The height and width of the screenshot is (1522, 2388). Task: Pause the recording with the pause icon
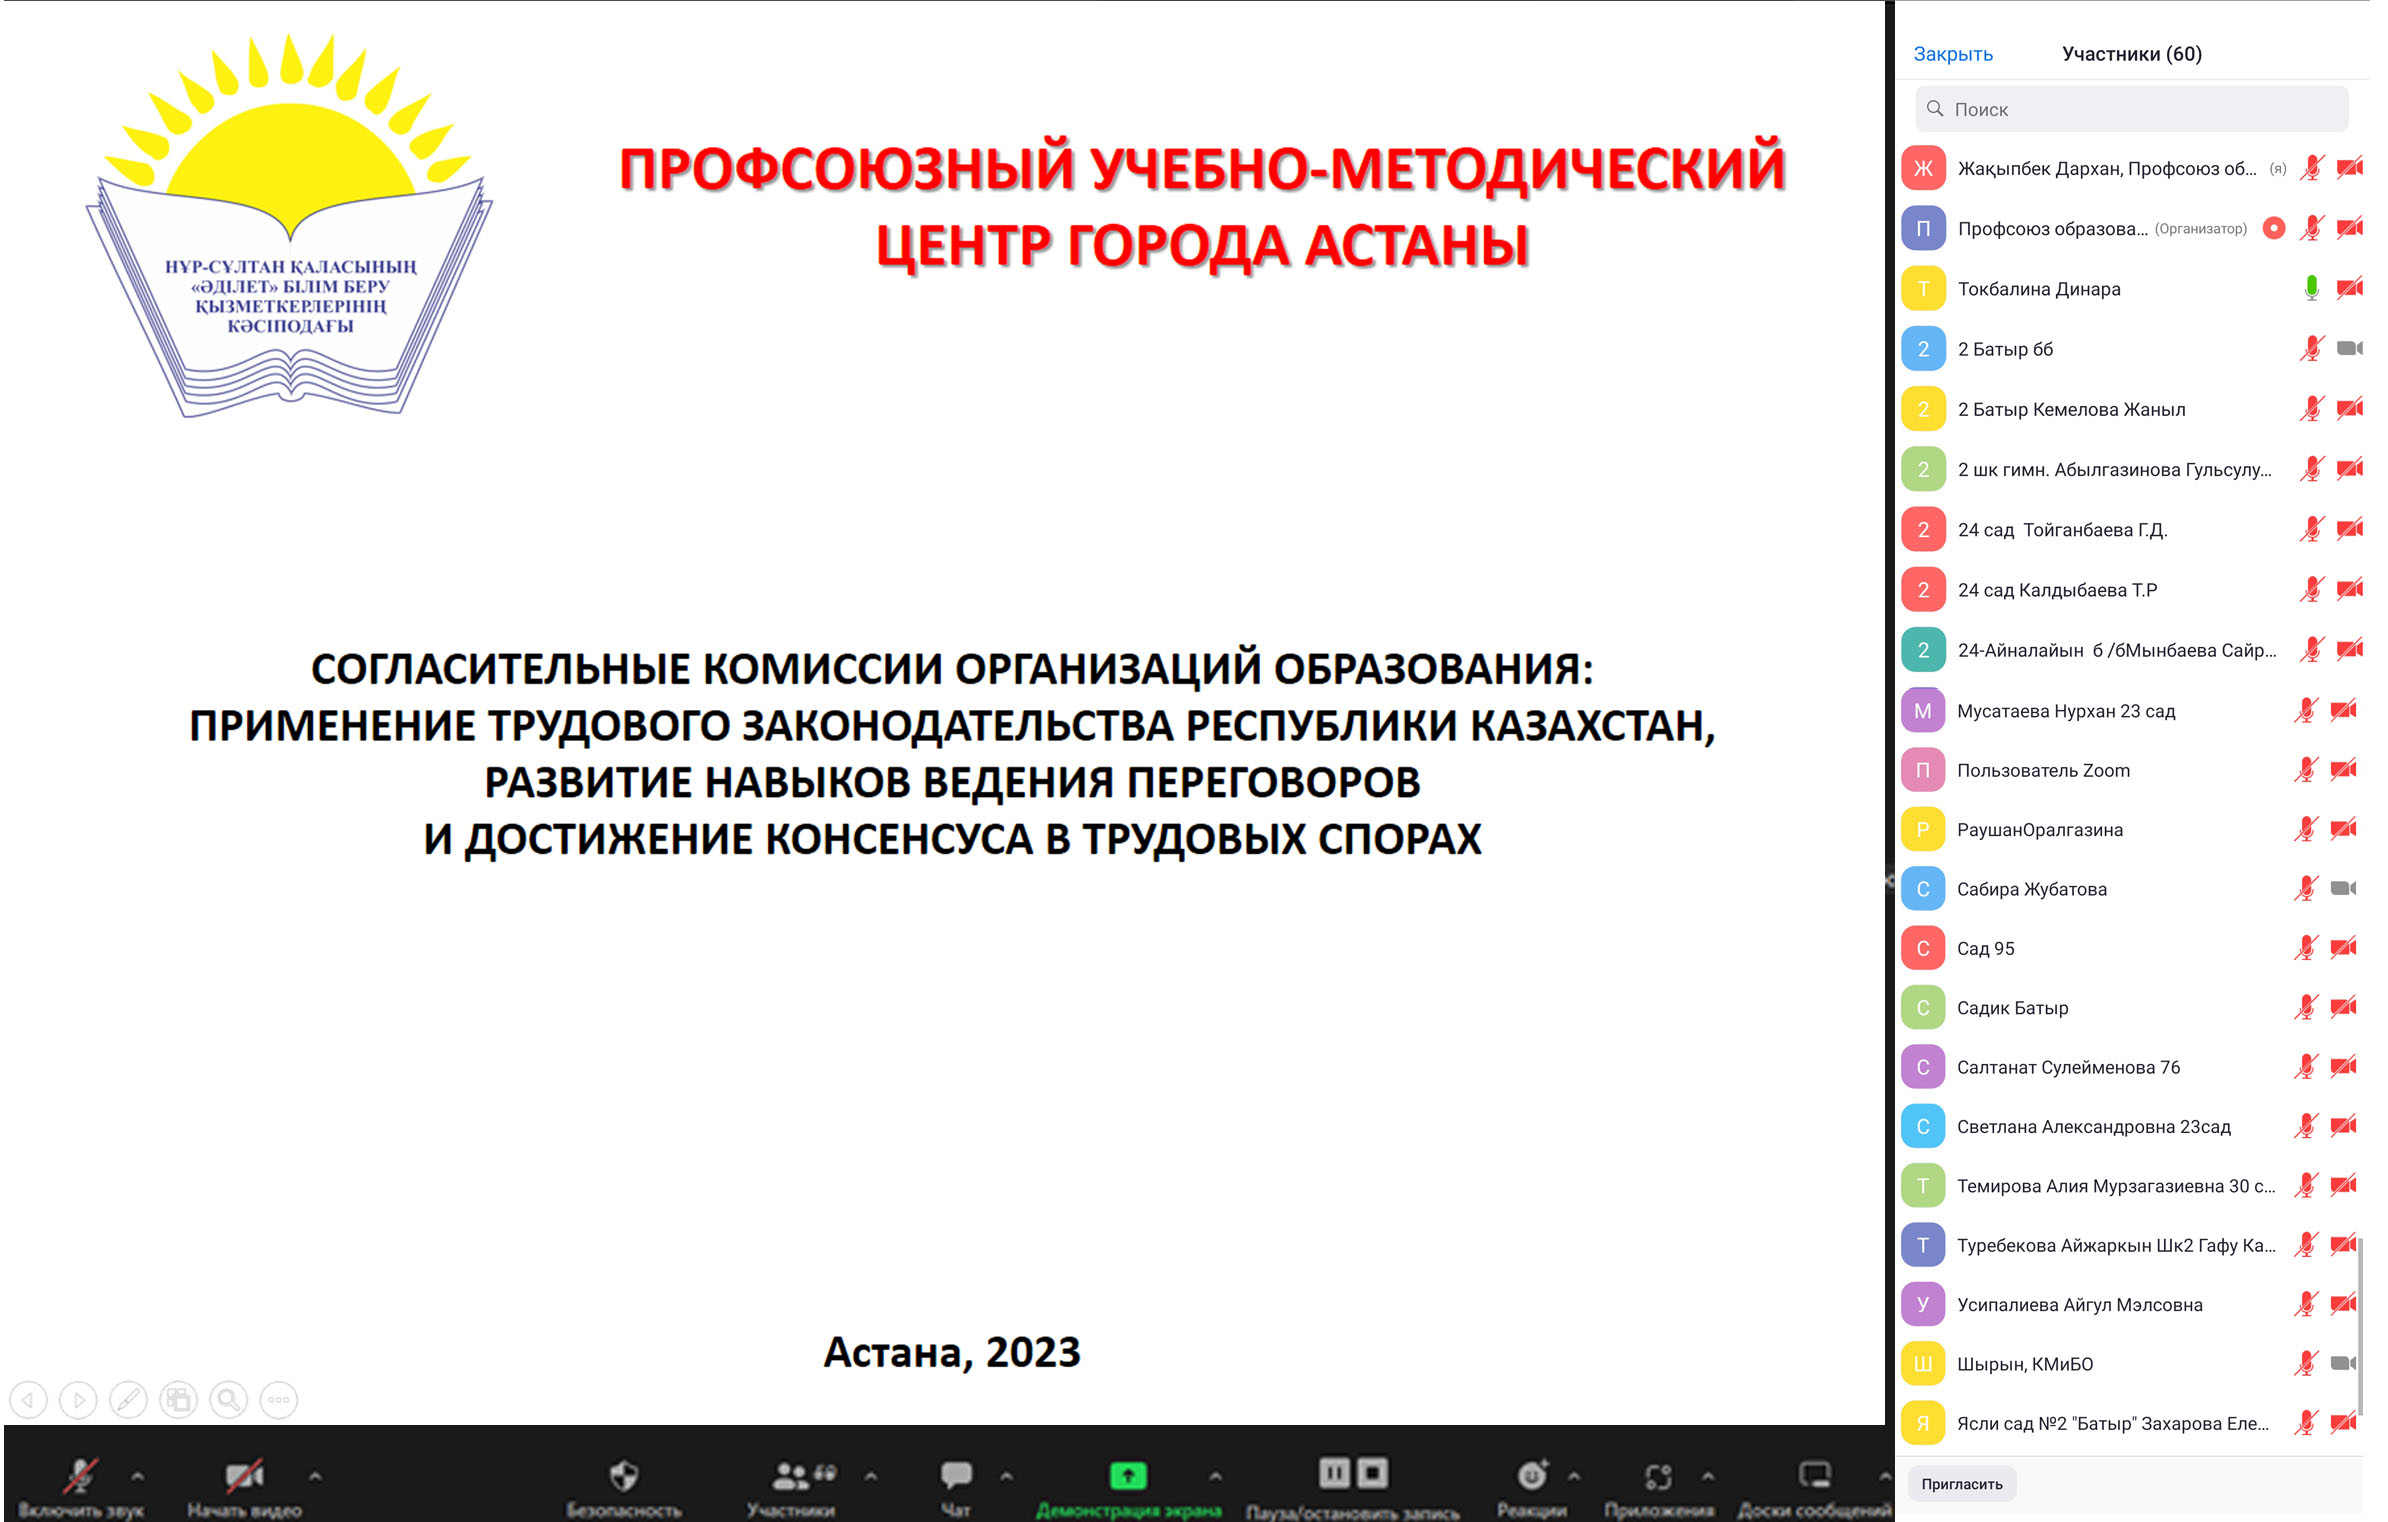click(1335, 1472)
